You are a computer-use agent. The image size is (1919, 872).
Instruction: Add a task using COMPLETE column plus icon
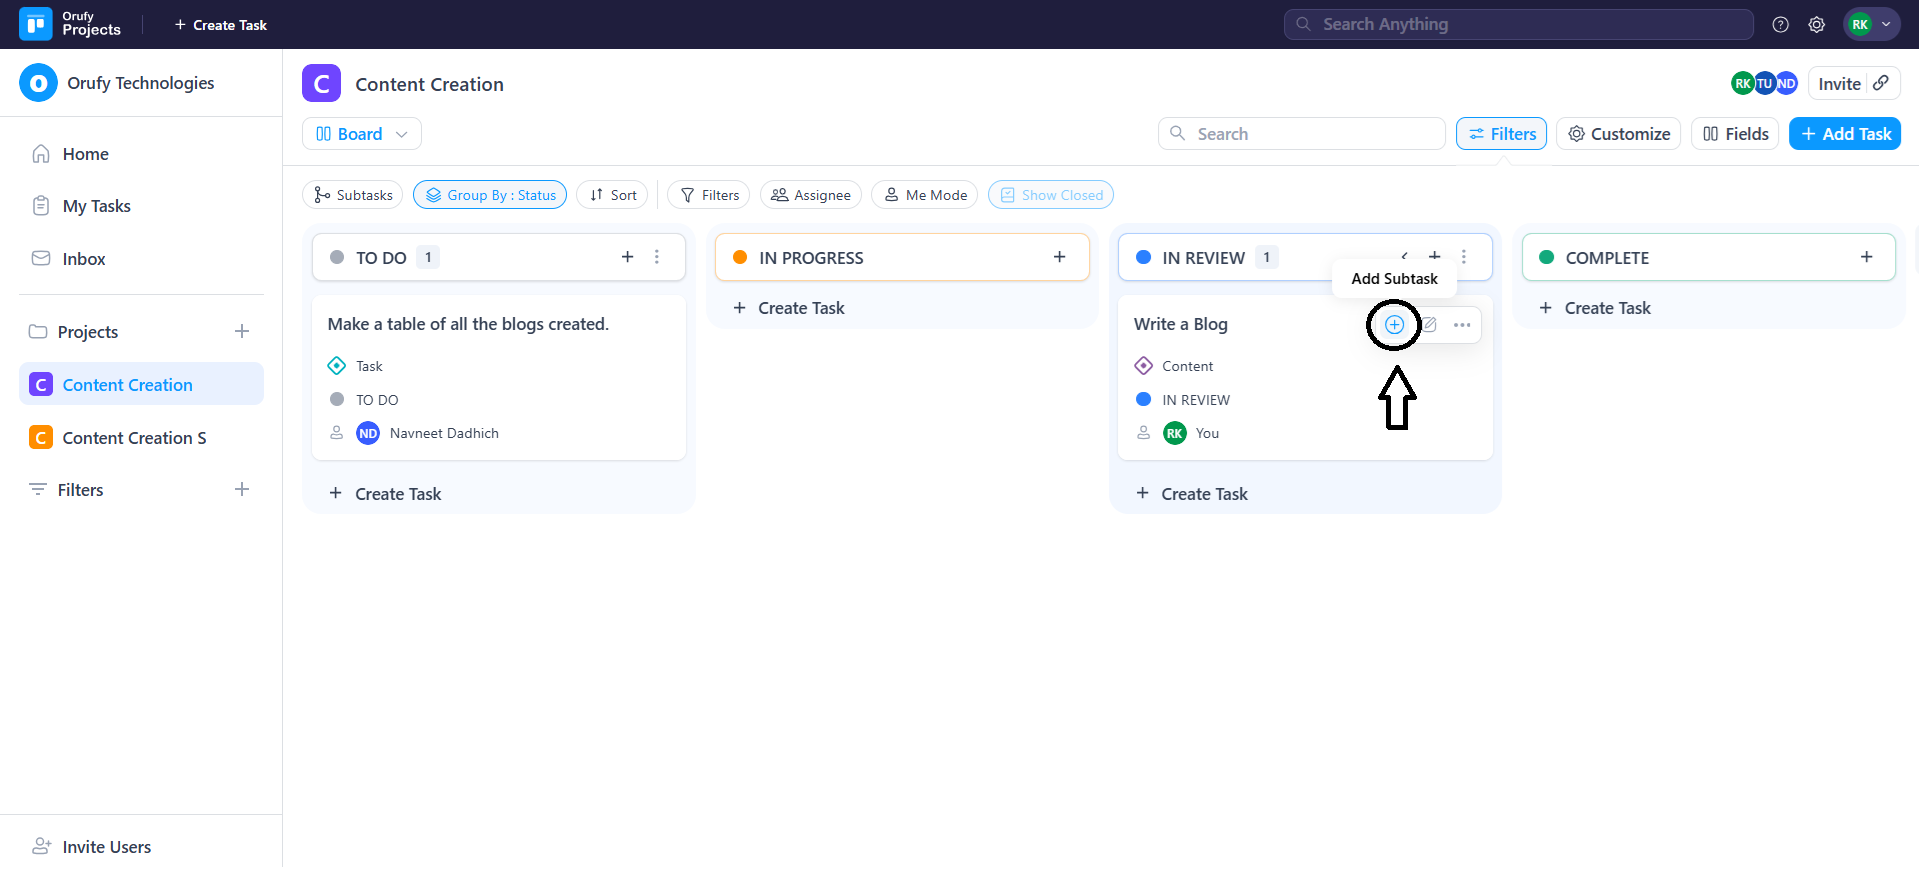[1866, 257]
